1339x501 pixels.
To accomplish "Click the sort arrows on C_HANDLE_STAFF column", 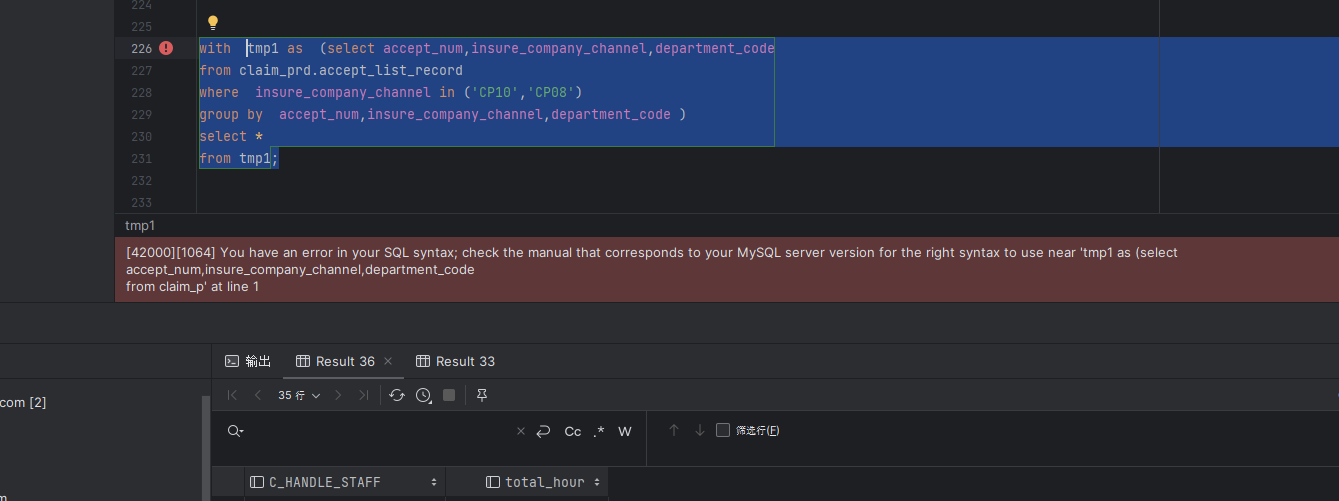I will (434, 482).
